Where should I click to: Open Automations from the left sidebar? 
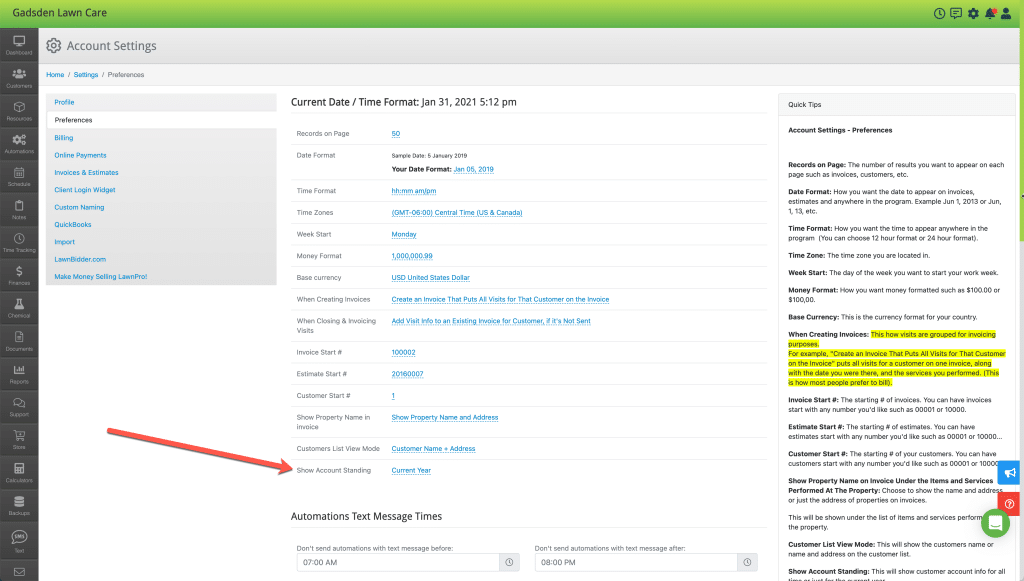coord(19,143)
